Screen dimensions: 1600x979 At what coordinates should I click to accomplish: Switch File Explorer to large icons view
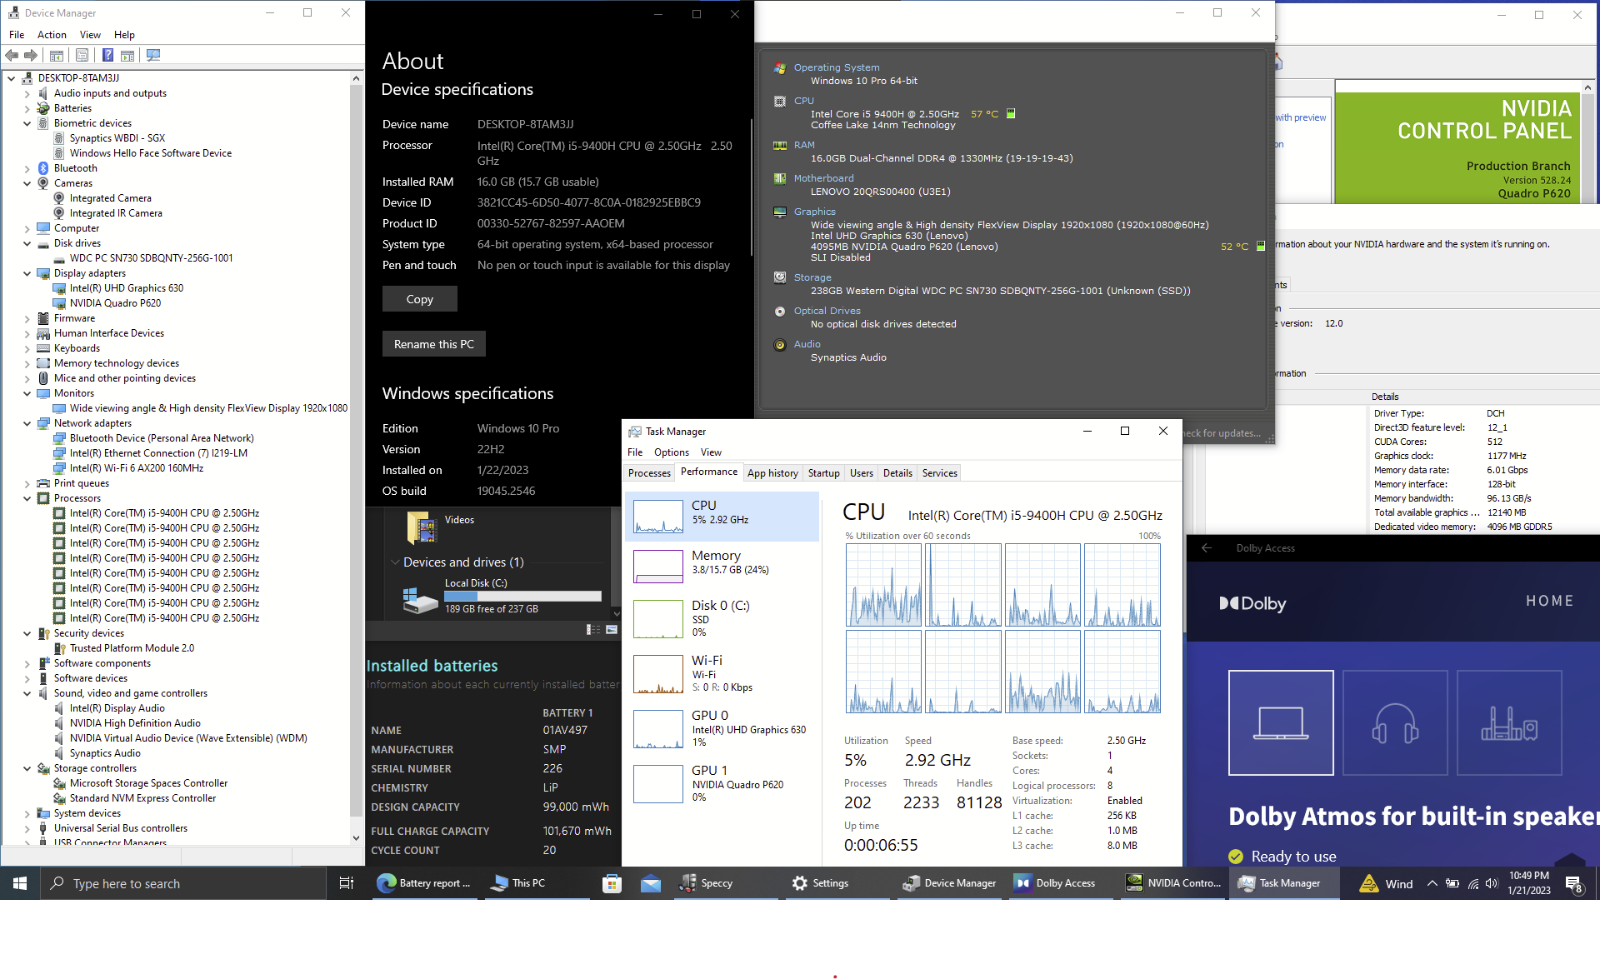click(x=612, y=630)
